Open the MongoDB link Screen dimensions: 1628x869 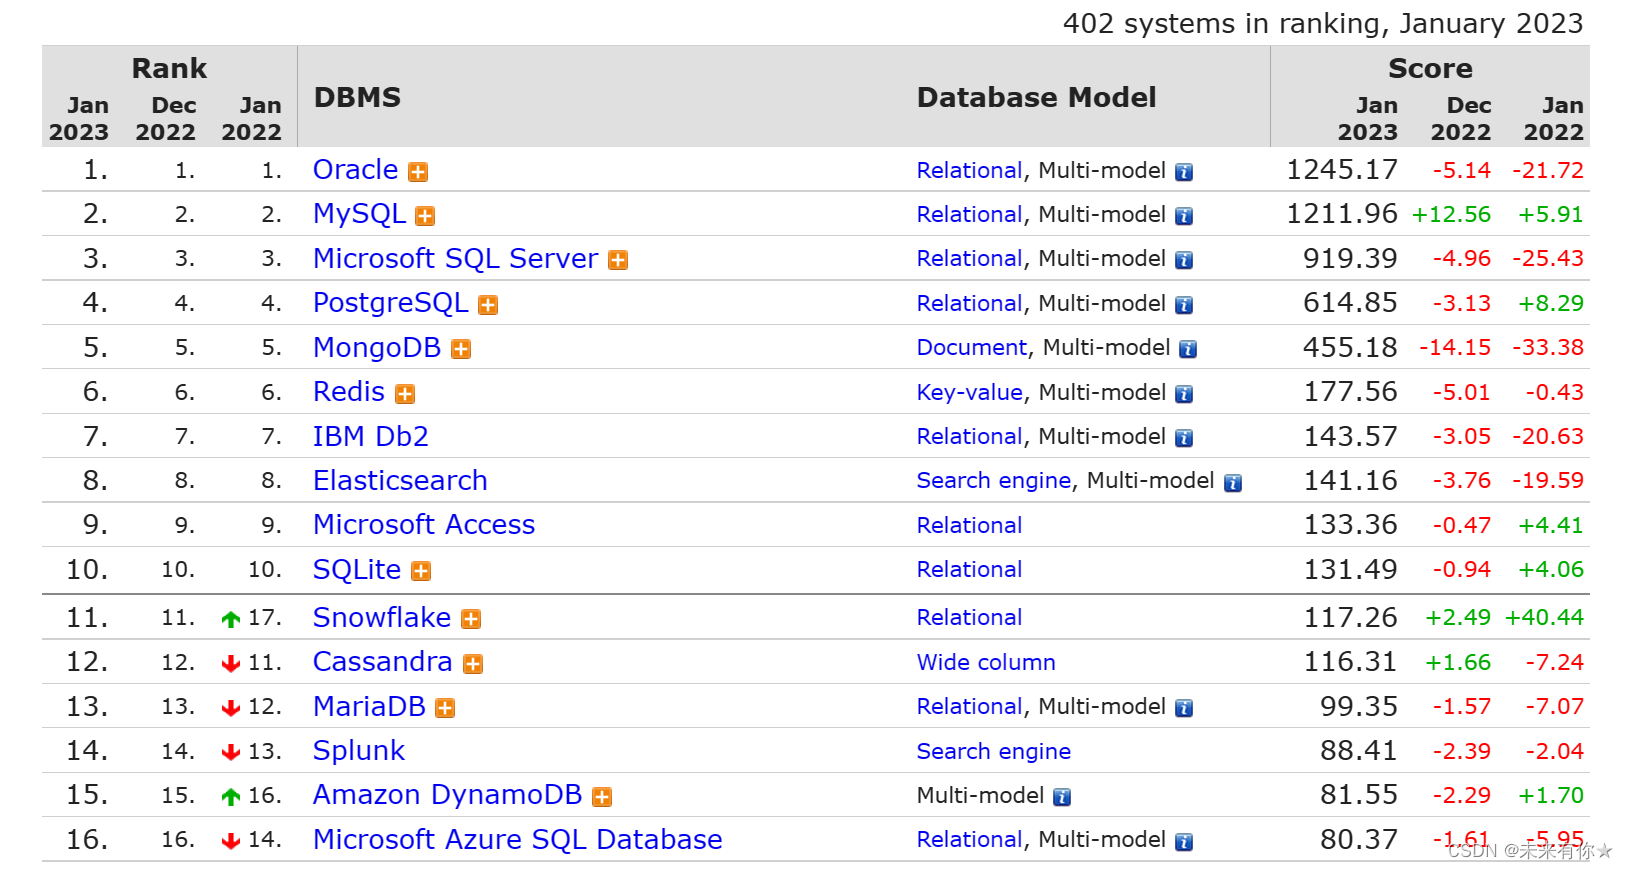[x=377, y=347]
